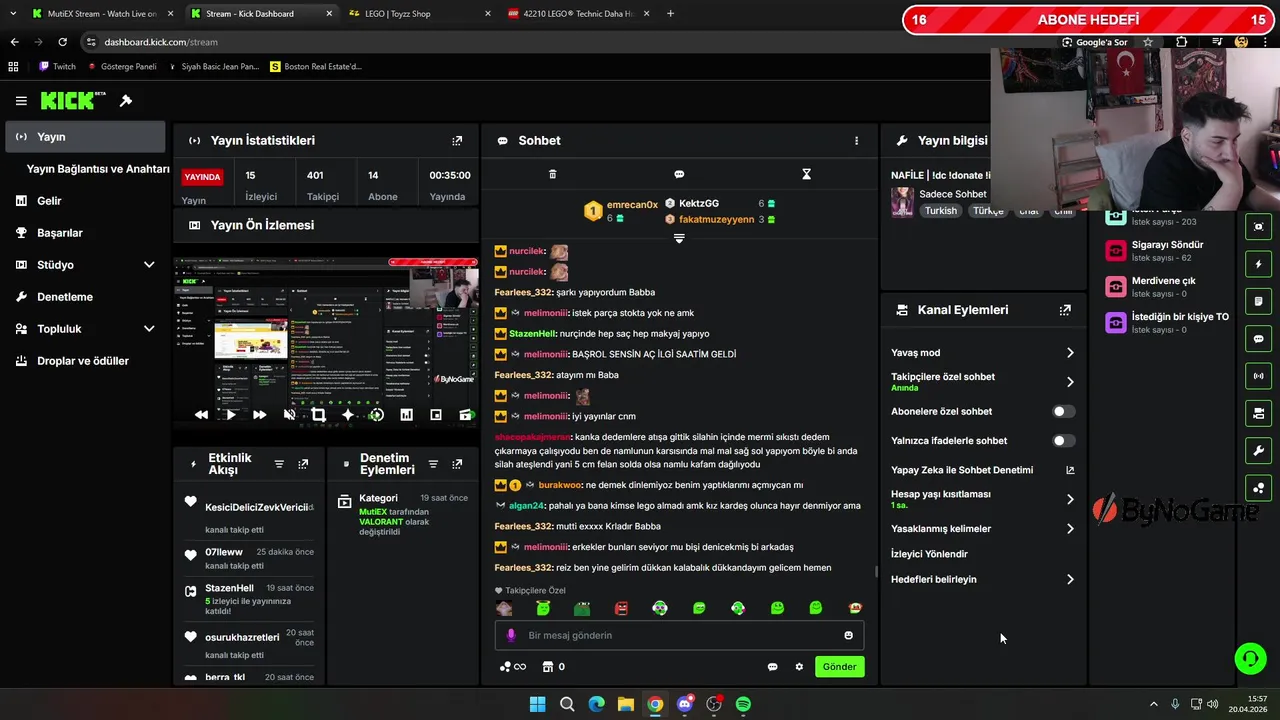This screenshot has height=720, width=1280.
Task: Pop out the Denetim Eylemleri panel
Action: pos(457,464)
